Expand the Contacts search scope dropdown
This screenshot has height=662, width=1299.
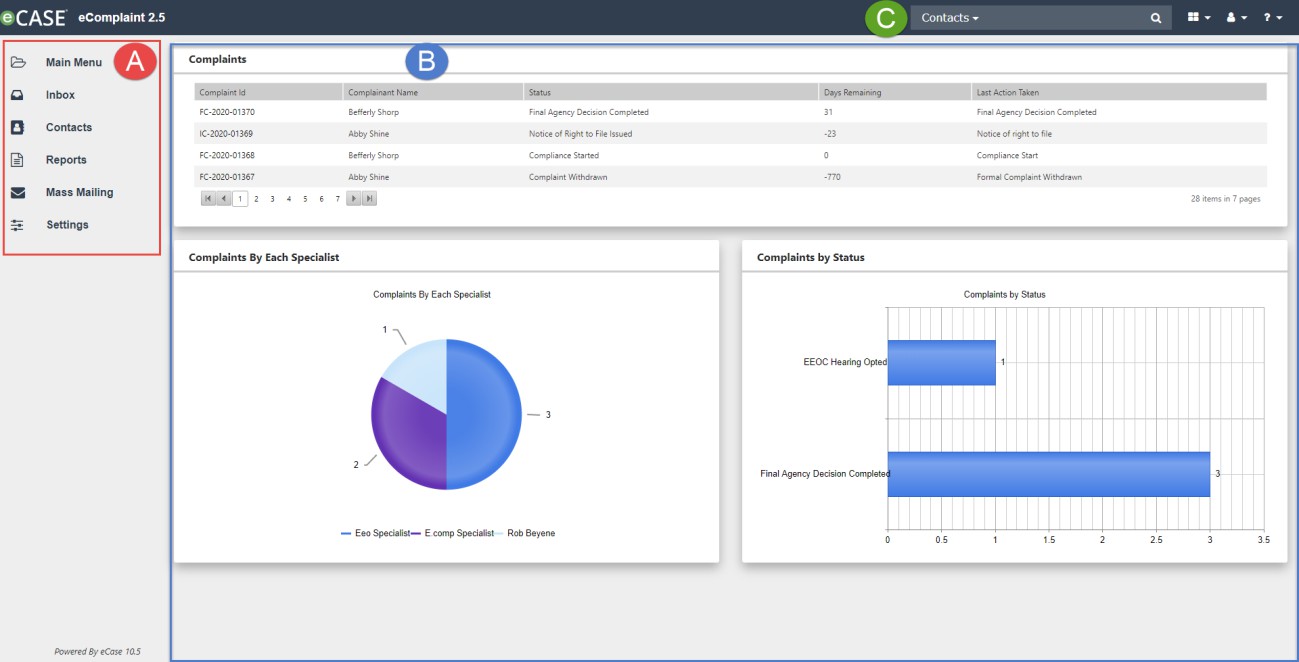[x=950, y=18]
